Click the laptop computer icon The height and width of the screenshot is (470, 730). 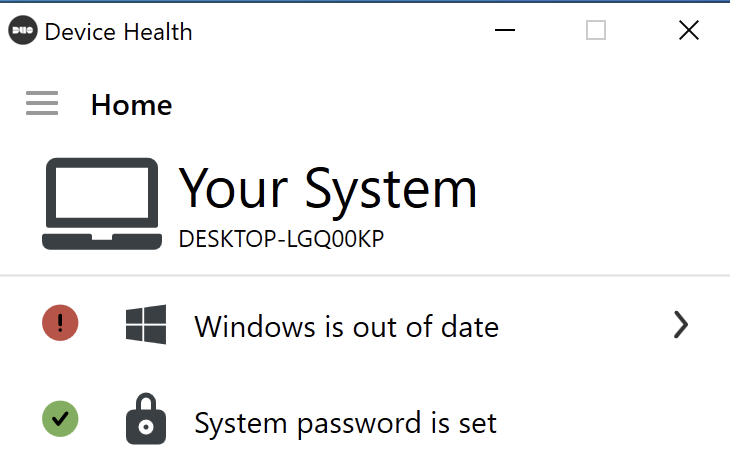click(102, 204)
